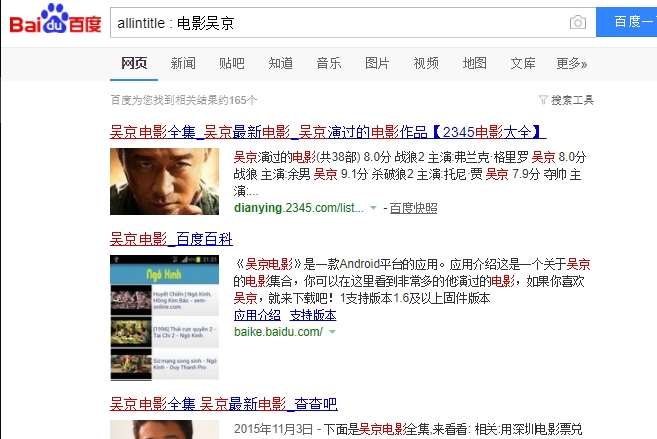Click the 百度一下 search button
This screenshot has width=657, height=439.
click(x=627, y=22)
